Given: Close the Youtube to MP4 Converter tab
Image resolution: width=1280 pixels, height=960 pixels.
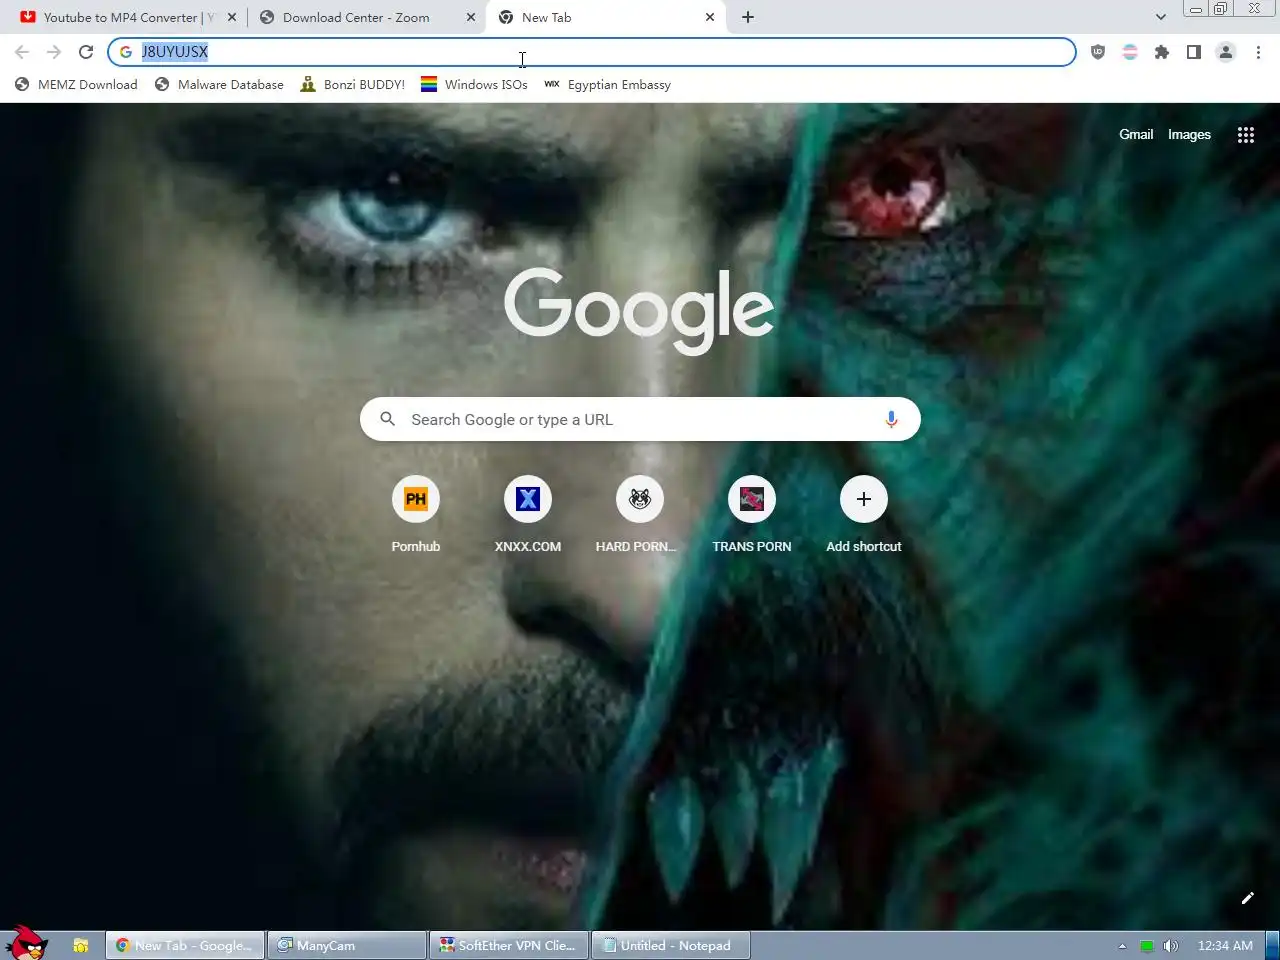Looking at the screenshot, I should [232, 17].
